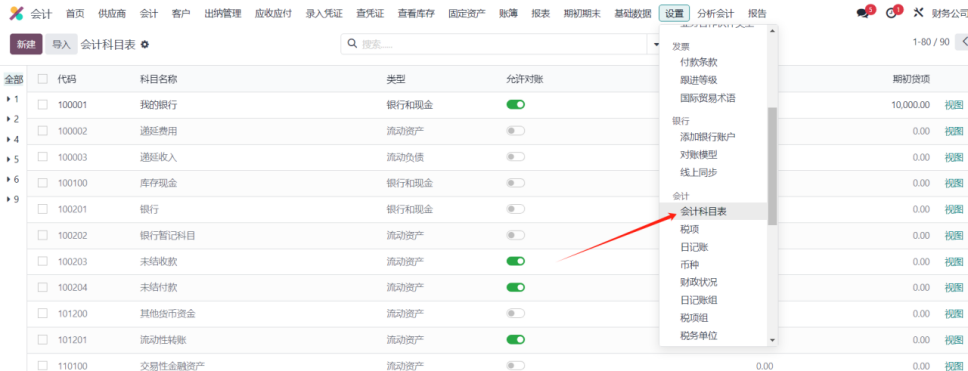
Task: Open 视图 link for 银行 row 100201
Action: pos(954,209)
